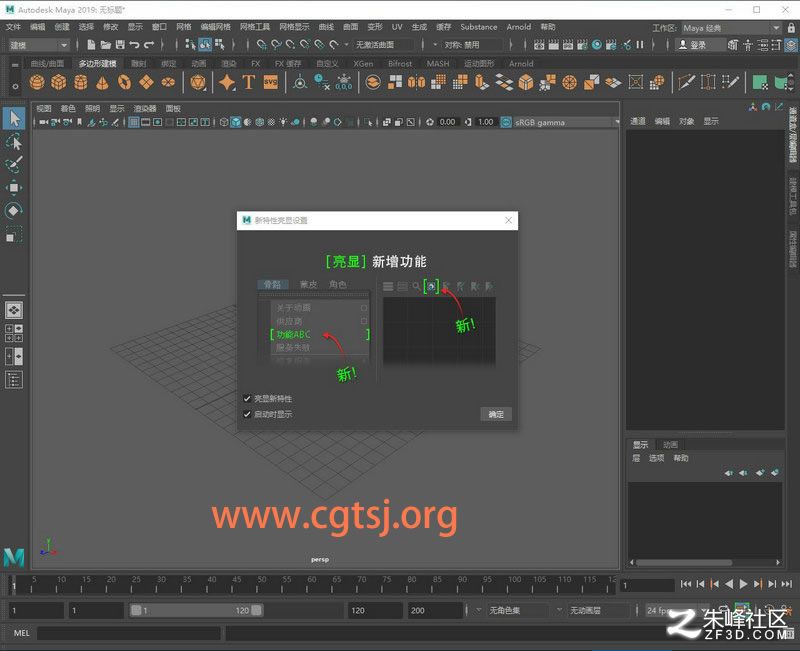Click the playback end field showing 200
Image resolution: width=800 pixels, height=651 pixels.
(x=435, y=610)
